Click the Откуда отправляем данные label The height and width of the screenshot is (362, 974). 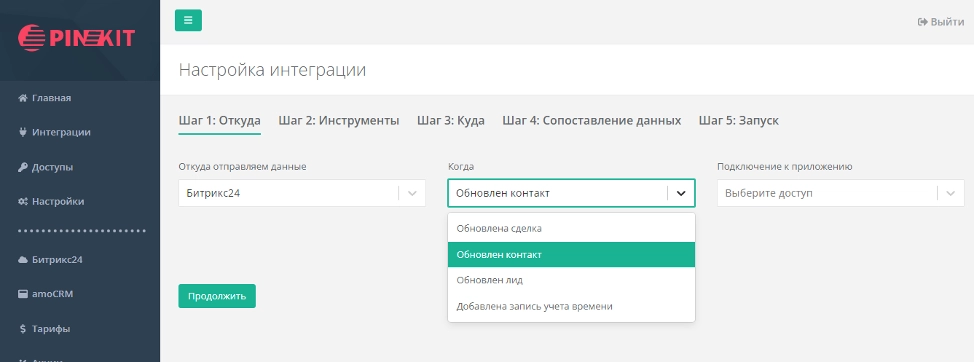pyautogui.click(x=242, y=166)
